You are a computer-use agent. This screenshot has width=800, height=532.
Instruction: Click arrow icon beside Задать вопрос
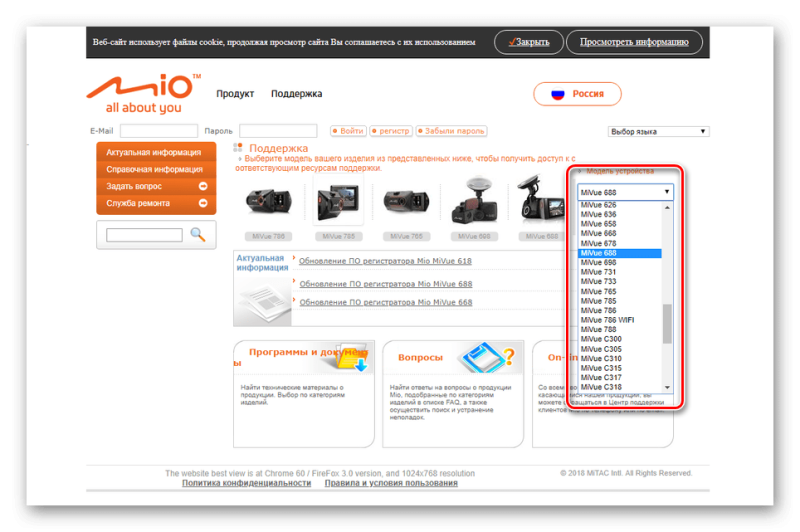coord(203,186)
